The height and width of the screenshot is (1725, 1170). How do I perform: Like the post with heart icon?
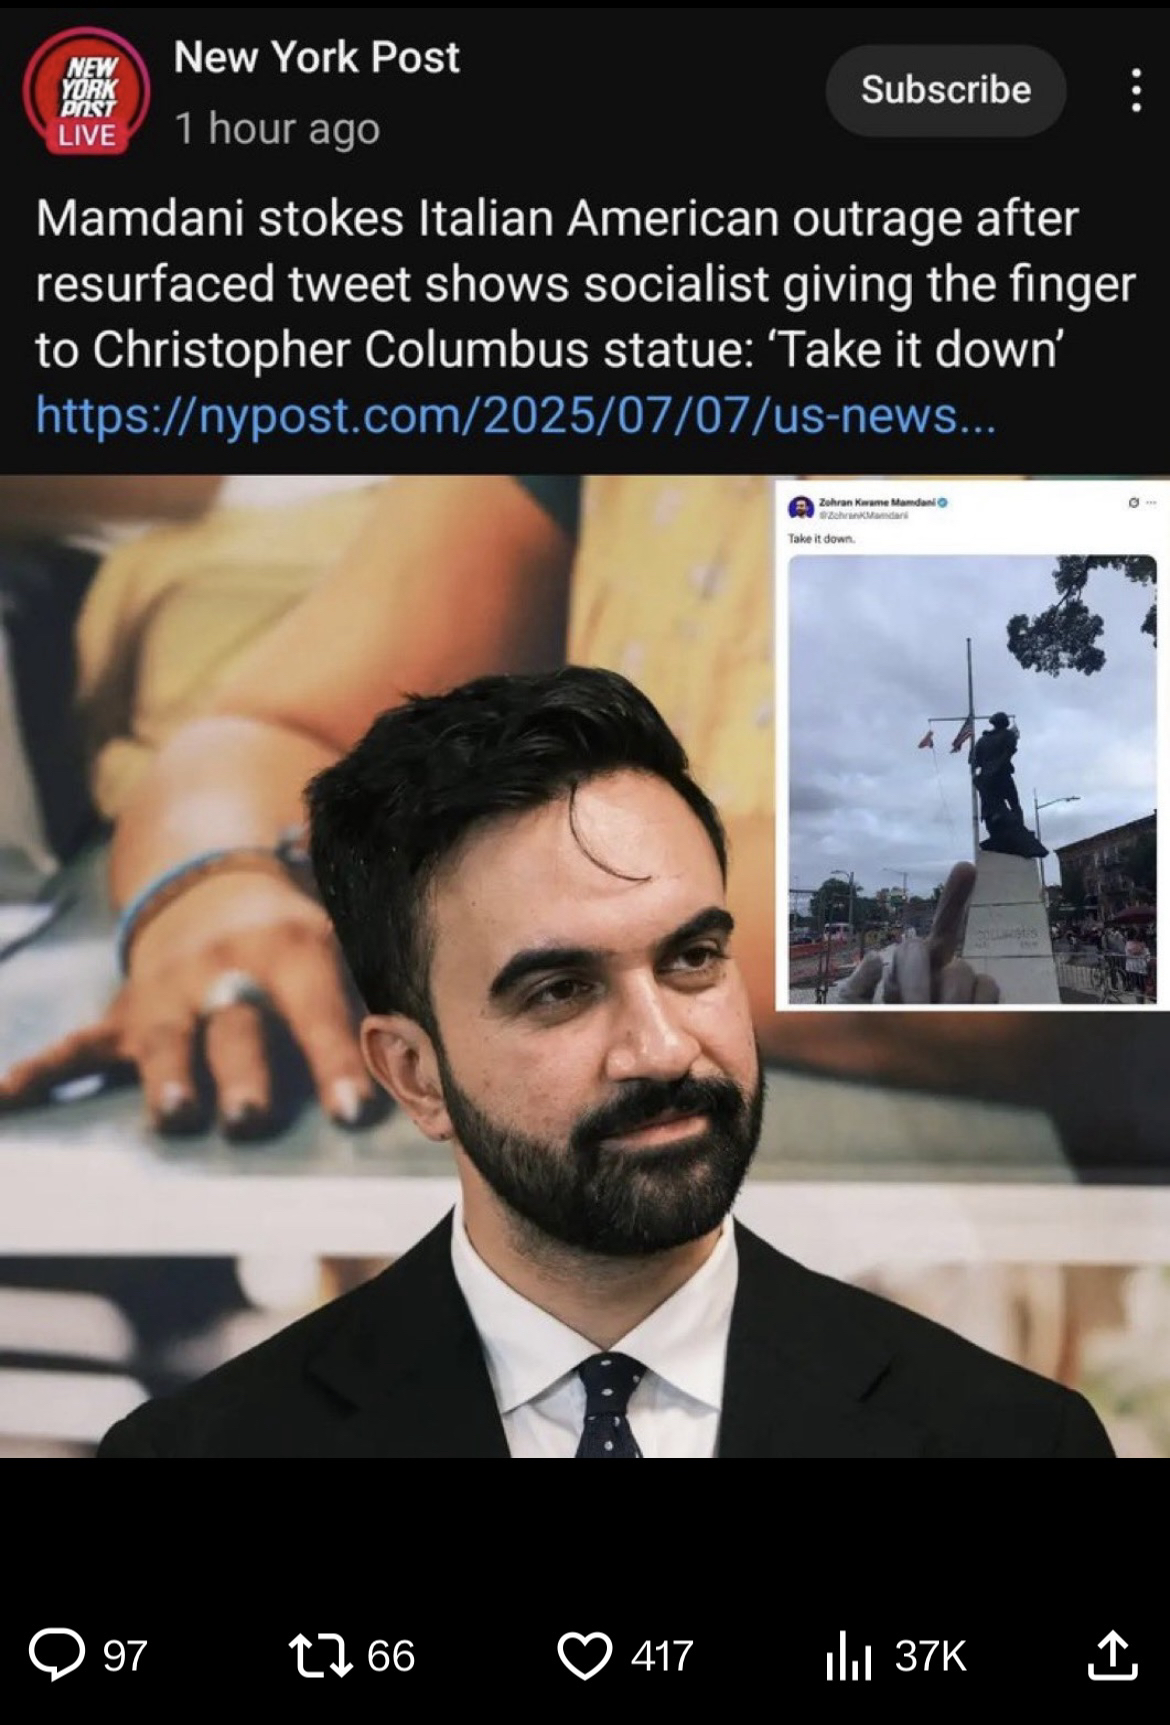[x=585, y=1654]
